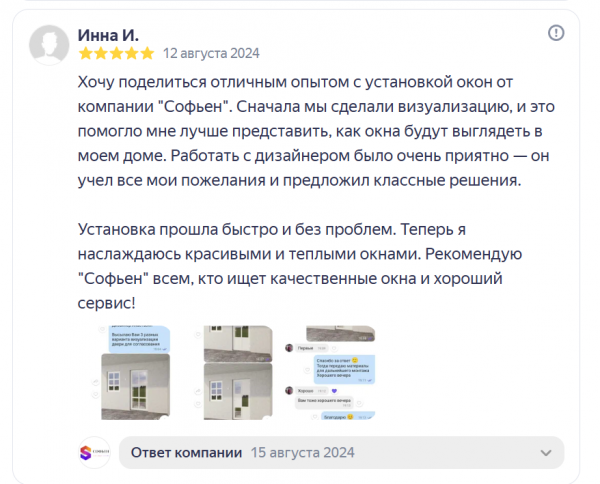Expand the company reply chevron
600x484 pixels.
(x=544, y=452)
